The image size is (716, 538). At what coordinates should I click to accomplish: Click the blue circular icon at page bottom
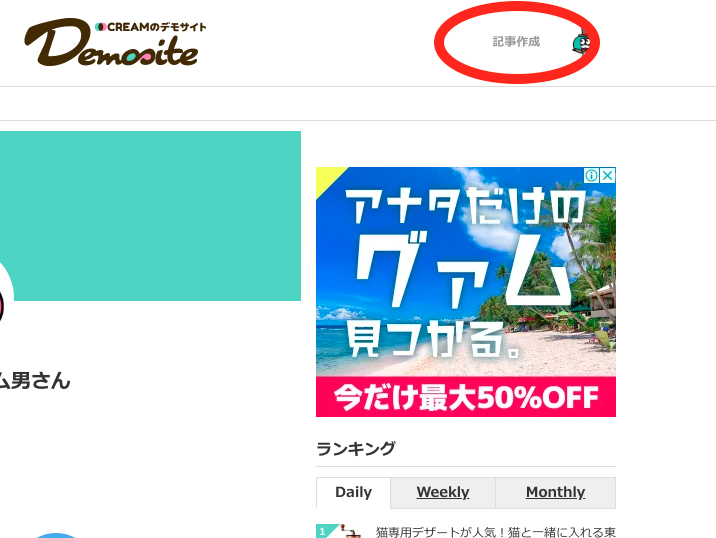point(56,535)
